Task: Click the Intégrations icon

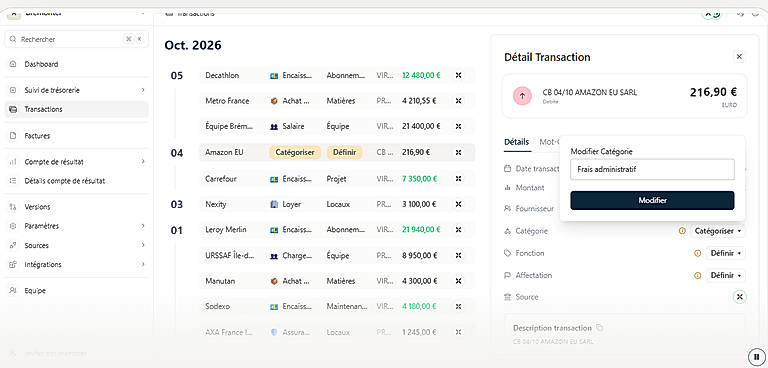Action: pos(13,265)
